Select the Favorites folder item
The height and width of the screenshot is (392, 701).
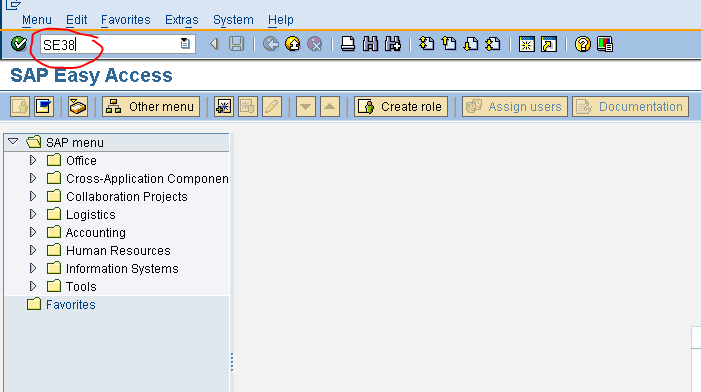point(71,304)
